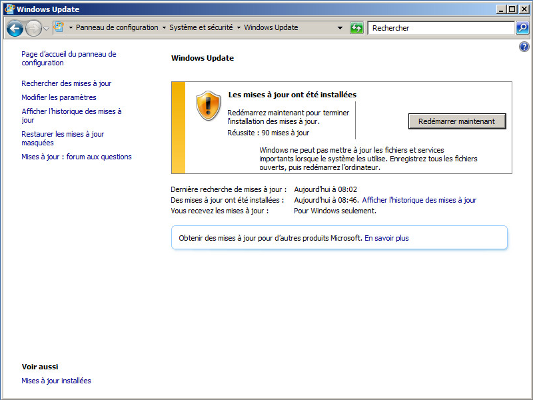Click the Back navigation arrow button
Screen dimensions: 533x400
15,28
